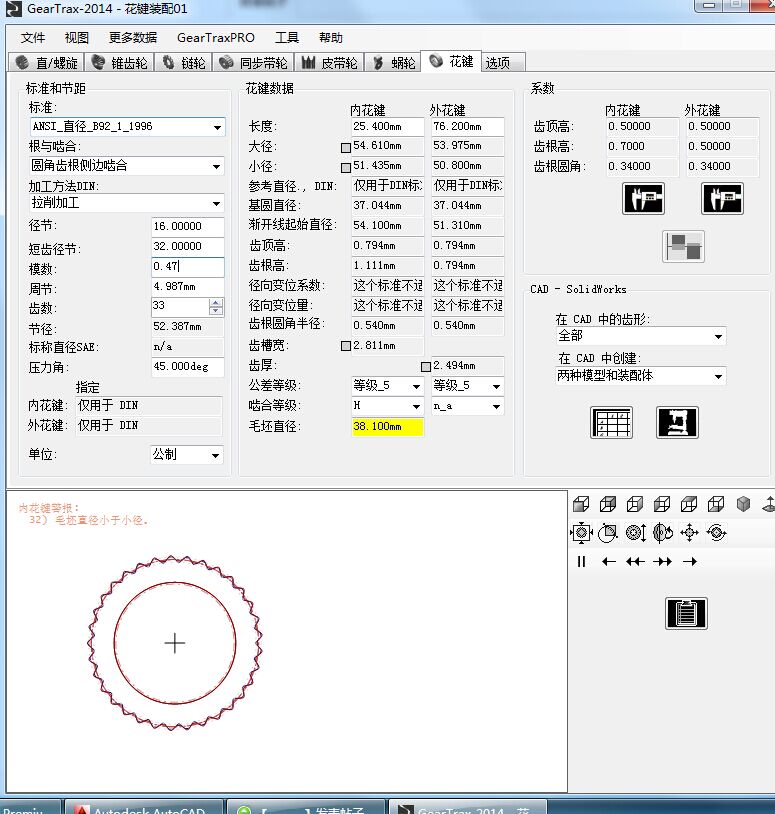Viewport: 775px width, 814px height.
Task: Select the left view cube icon
Action: coord(662,504)
